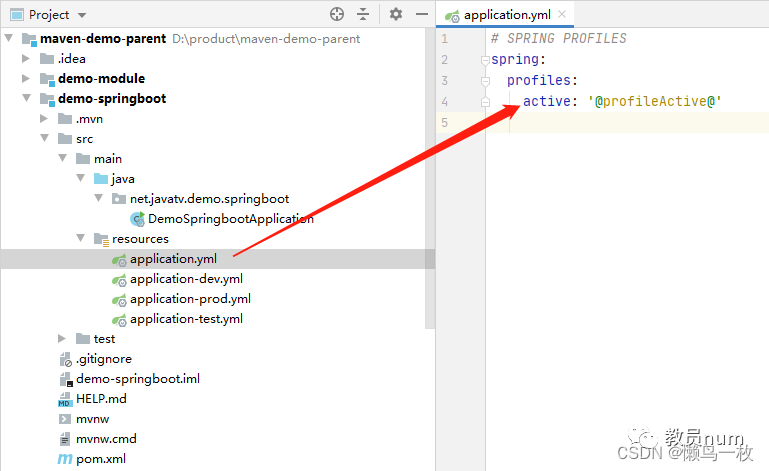
Task: Click the Project tree vertical scrollbar
Action: (x=430, y=179)
